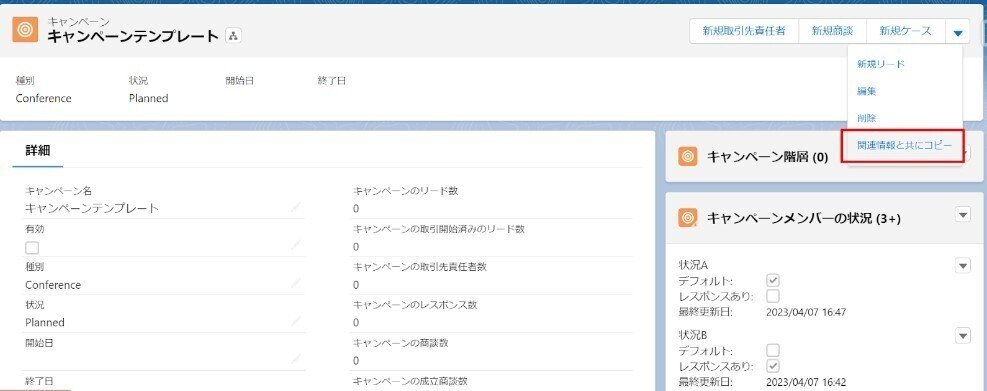The height and width of the screenshot is (391, 987).
Task: Click the キャンペーンの取引開始済みのリード数 label
Action: [439, 229]
